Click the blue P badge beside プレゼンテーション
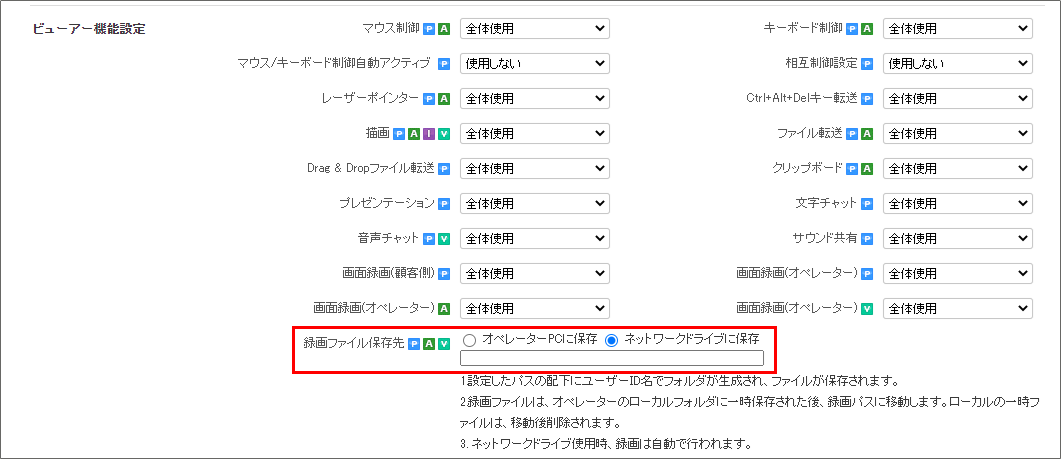Image resolution: width=1061 pixels, height=459 pixels. coord(444,204)
